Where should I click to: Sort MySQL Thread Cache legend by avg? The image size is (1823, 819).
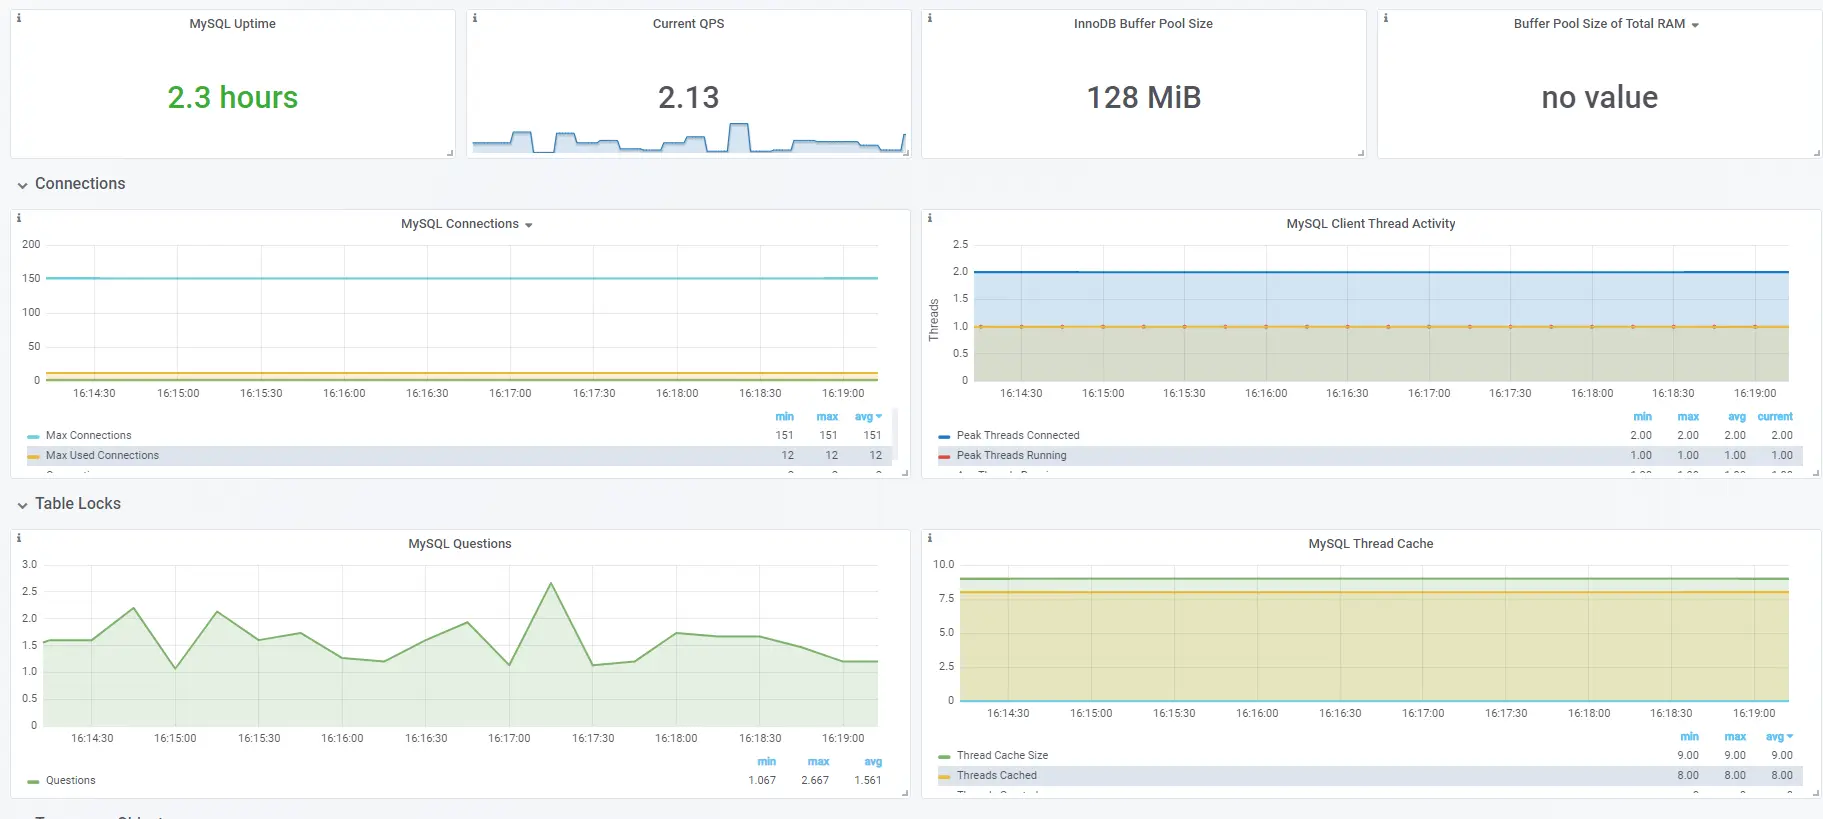[1779, 737]
